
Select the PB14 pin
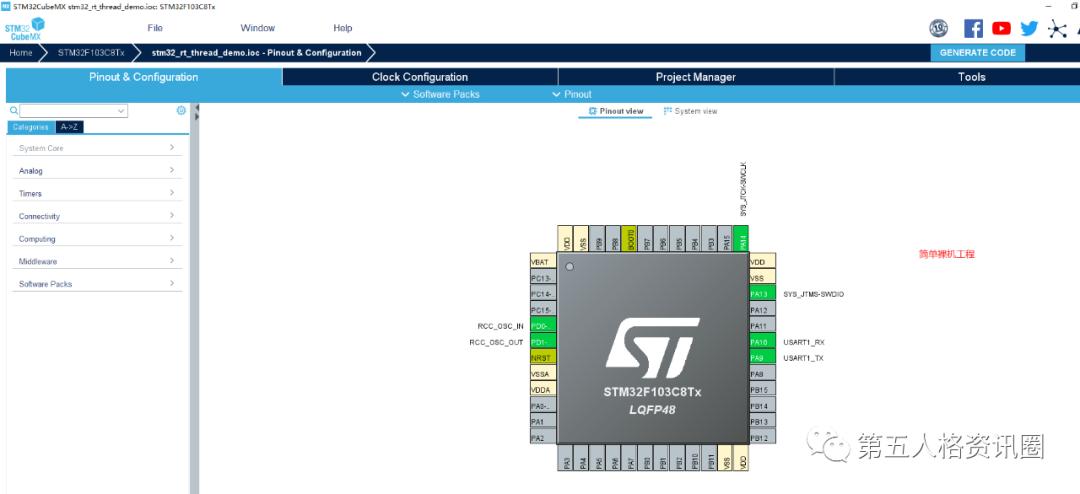762,406
